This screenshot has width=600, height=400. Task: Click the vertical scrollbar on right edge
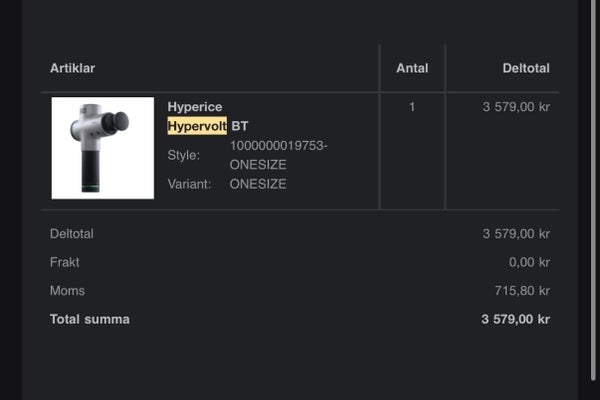[x=594, y=190]
